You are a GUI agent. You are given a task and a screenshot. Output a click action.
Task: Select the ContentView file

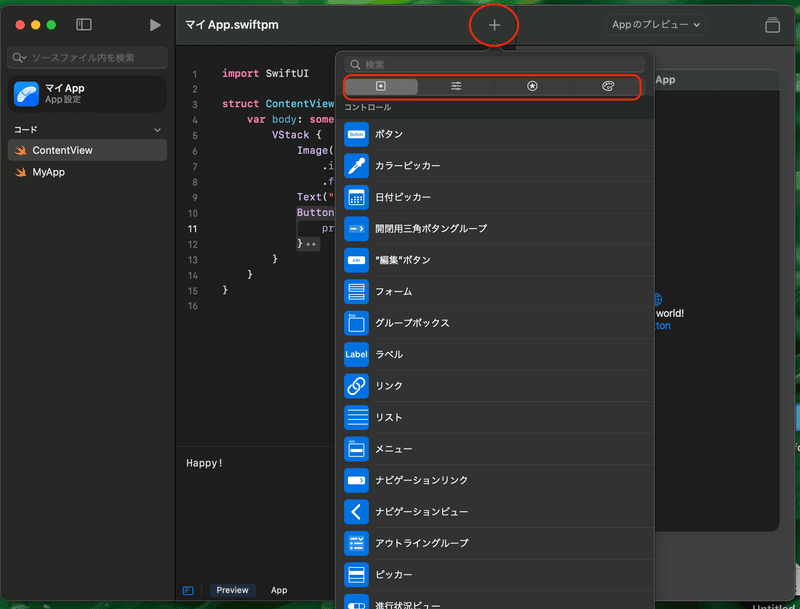pyautogui.click(x=87, y=150)
